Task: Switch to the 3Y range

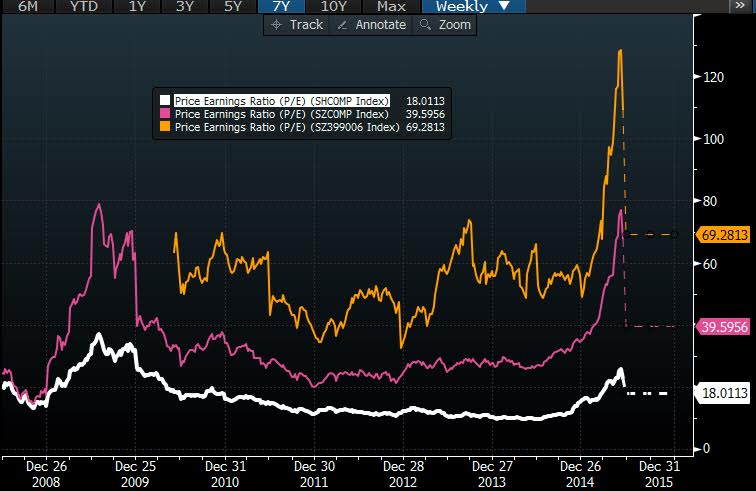Action: coord(185,6)
